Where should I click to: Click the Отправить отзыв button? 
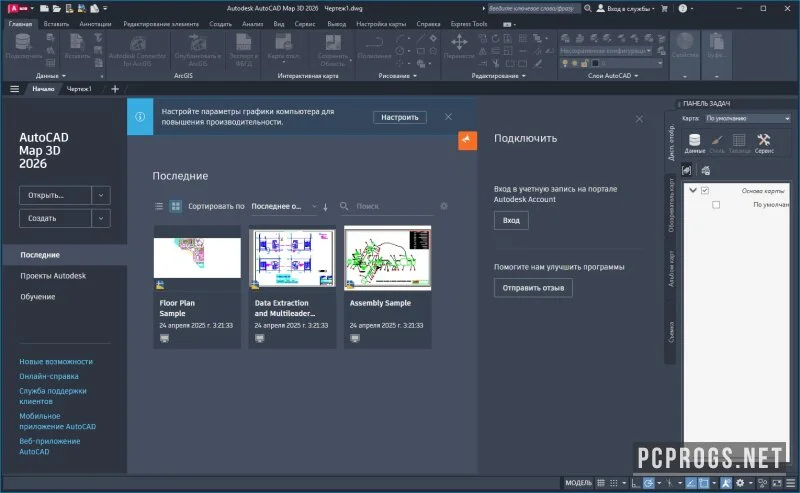click(x=533, y=288)
